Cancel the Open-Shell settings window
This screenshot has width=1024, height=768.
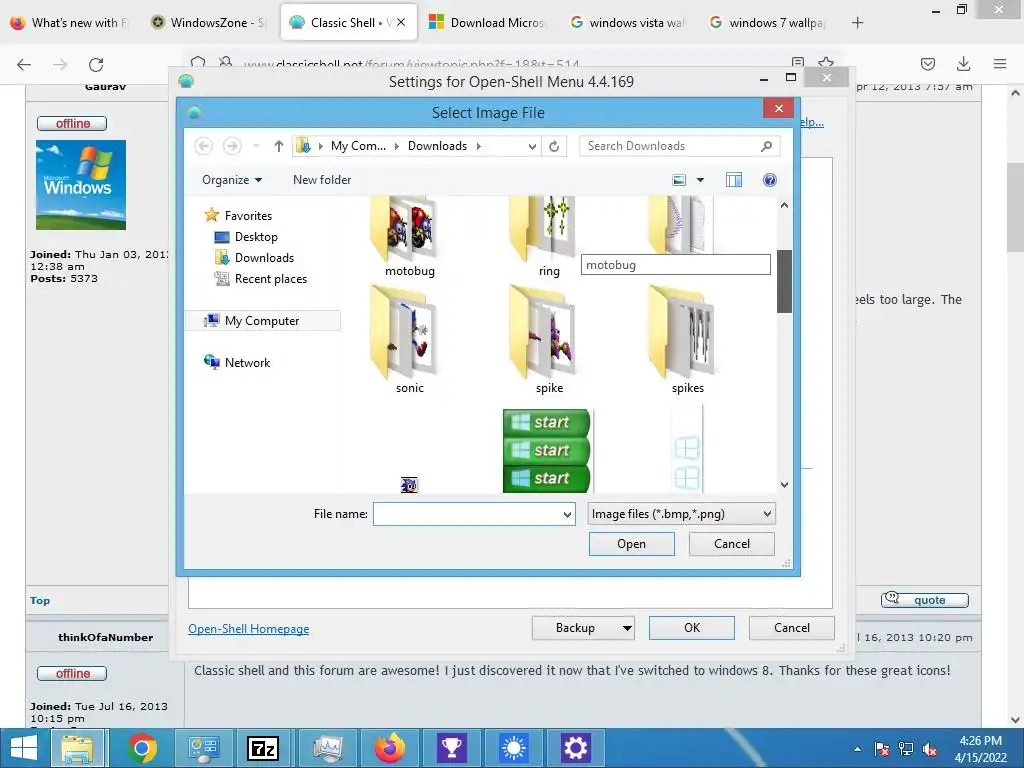[x=792, y=628]
